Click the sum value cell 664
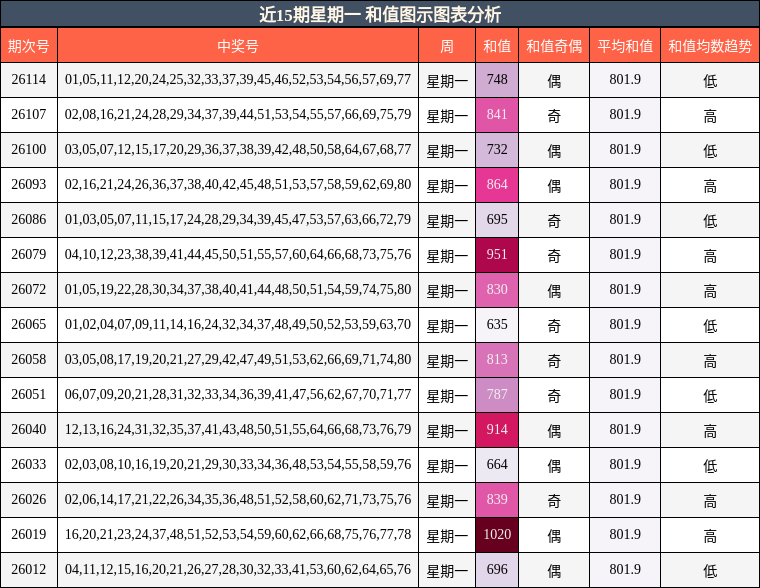The image size is (760, 588). (x=497, y=464)
